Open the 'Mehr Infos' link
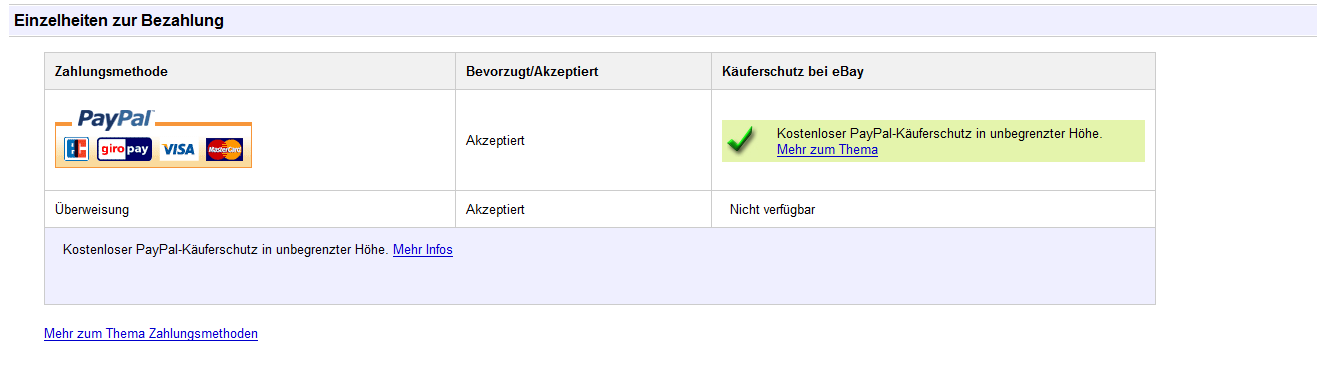 (423, 250)
